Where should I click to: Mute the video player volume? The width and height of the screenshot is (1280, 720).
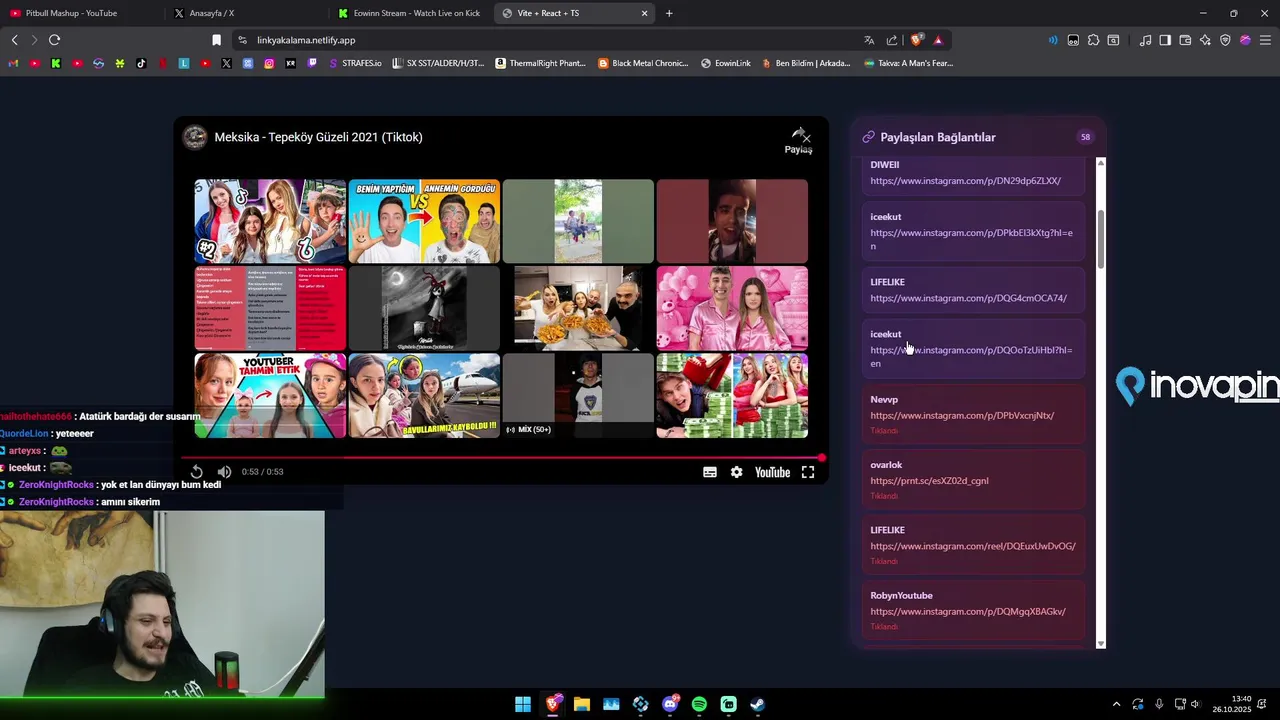coord(224,472)
